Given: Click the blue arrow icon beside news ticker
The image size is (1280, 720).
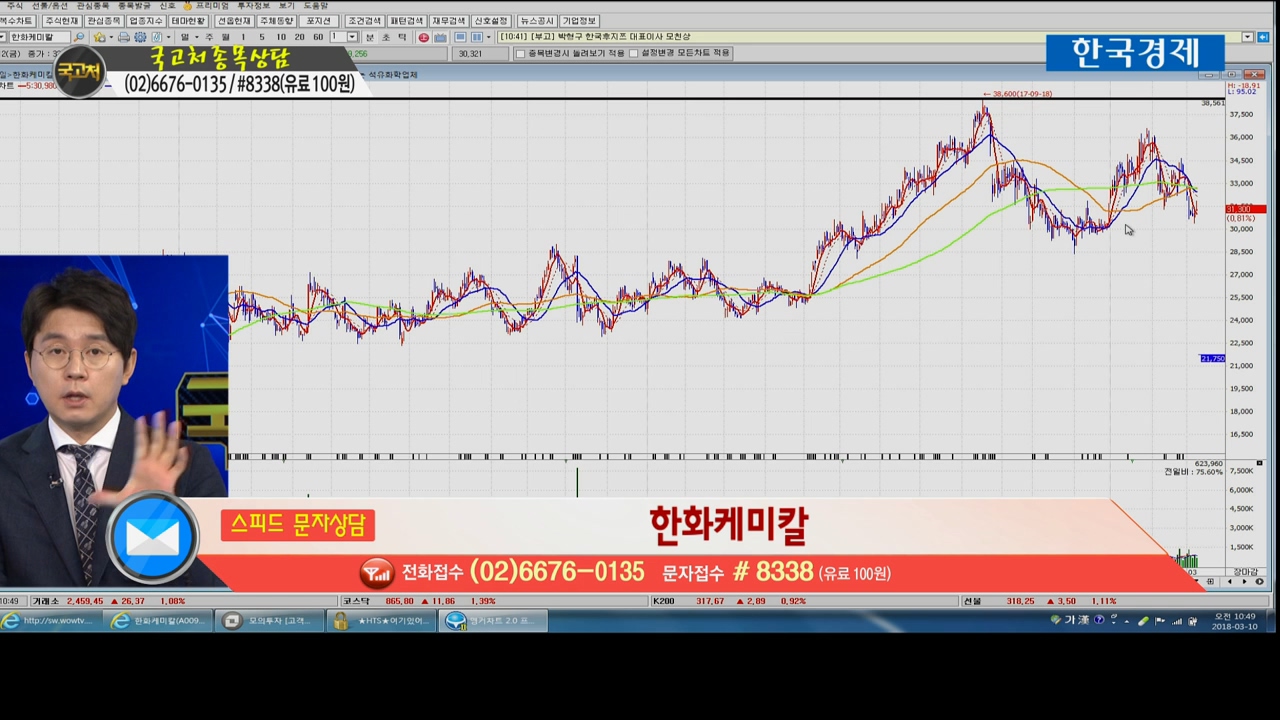Looking at the screenshot, I should [x=1263, y=37].
